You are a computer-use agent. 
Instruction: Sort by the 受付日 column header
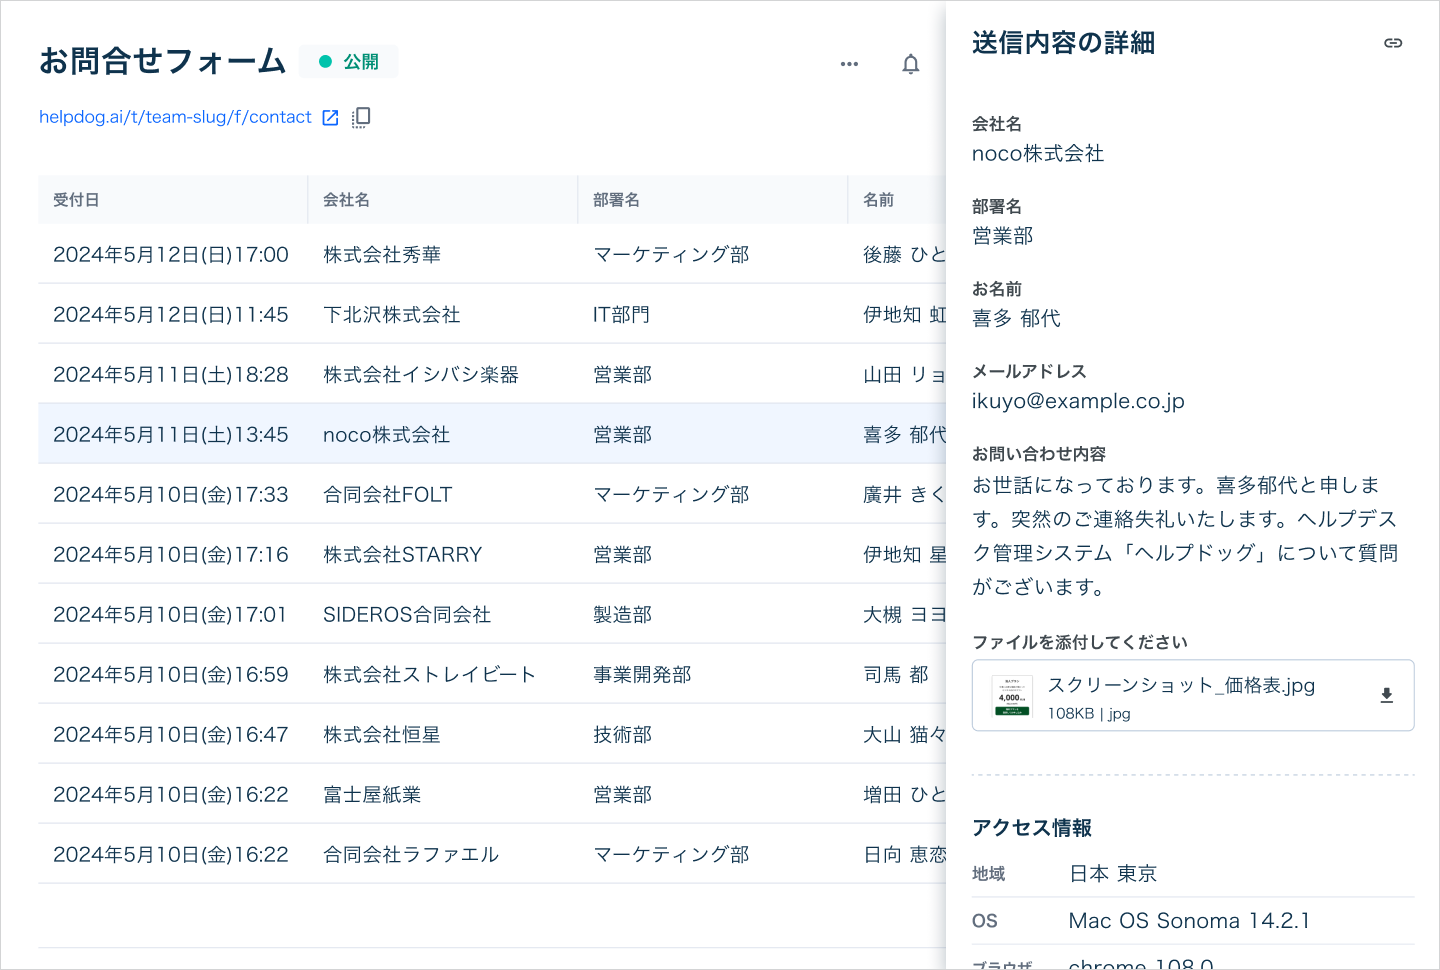tap(76, 200)
